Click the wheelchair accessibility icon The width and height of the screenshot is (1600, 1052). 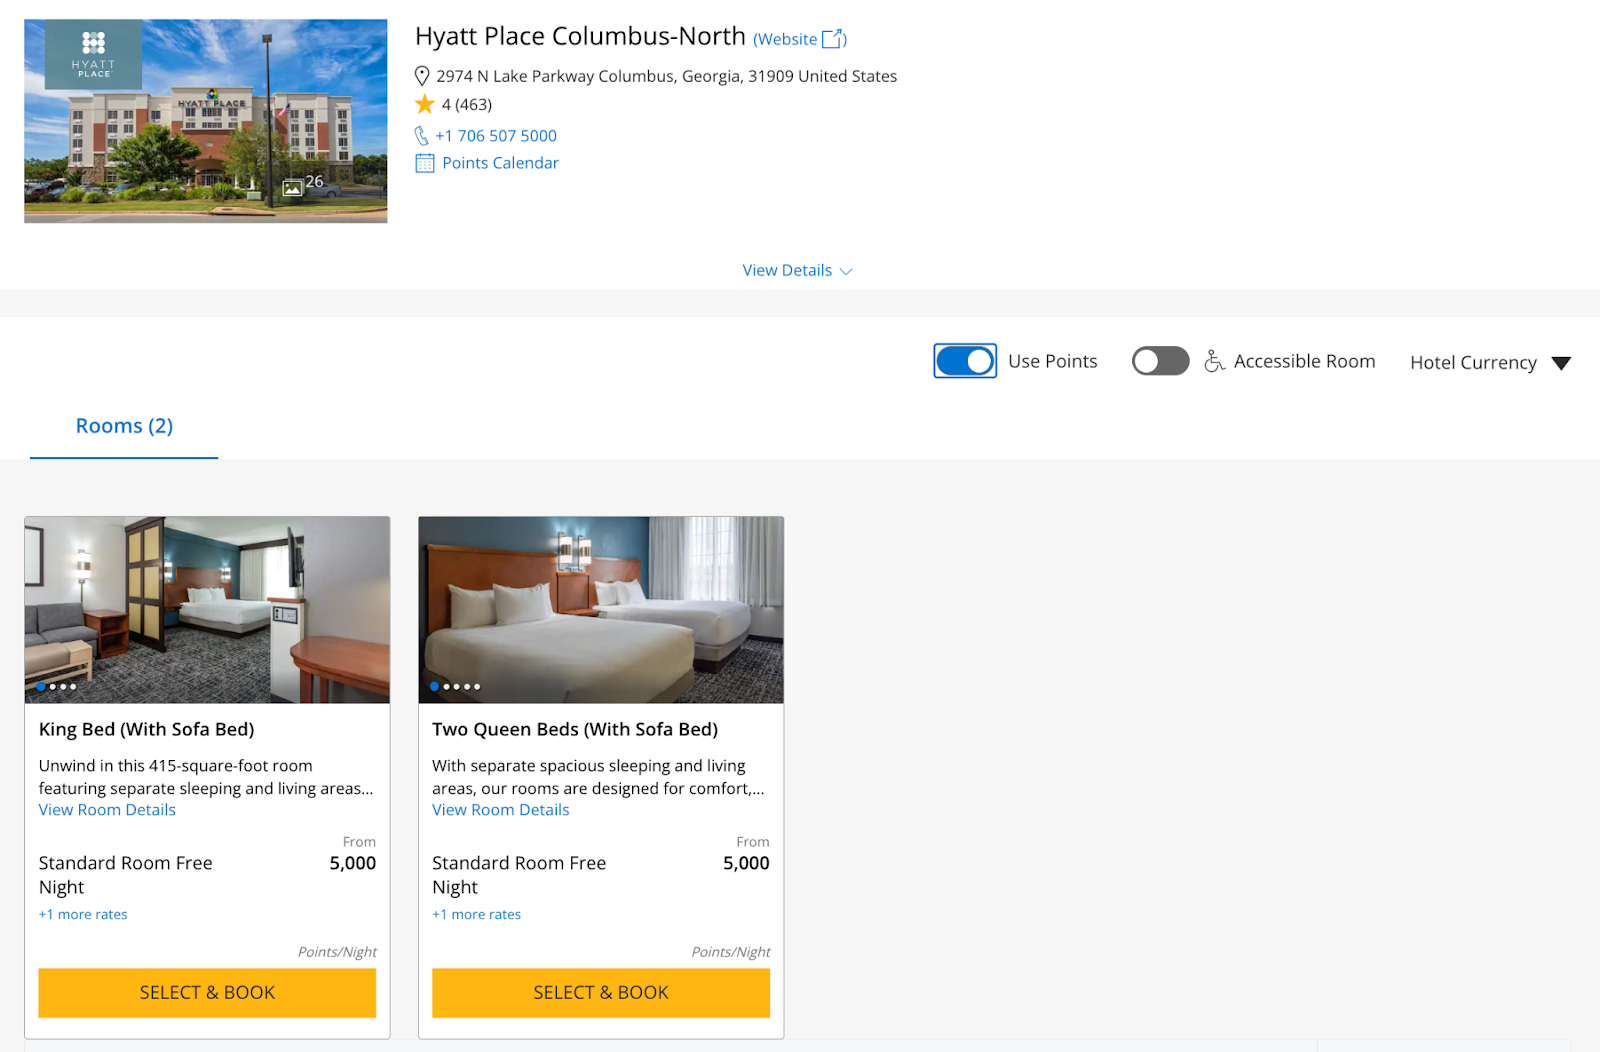(x=1214, y=361)
